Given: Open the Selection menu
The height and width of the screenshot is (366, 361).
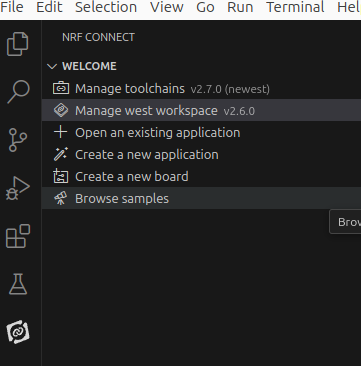Looking at the screenshot, I should 106,7.
